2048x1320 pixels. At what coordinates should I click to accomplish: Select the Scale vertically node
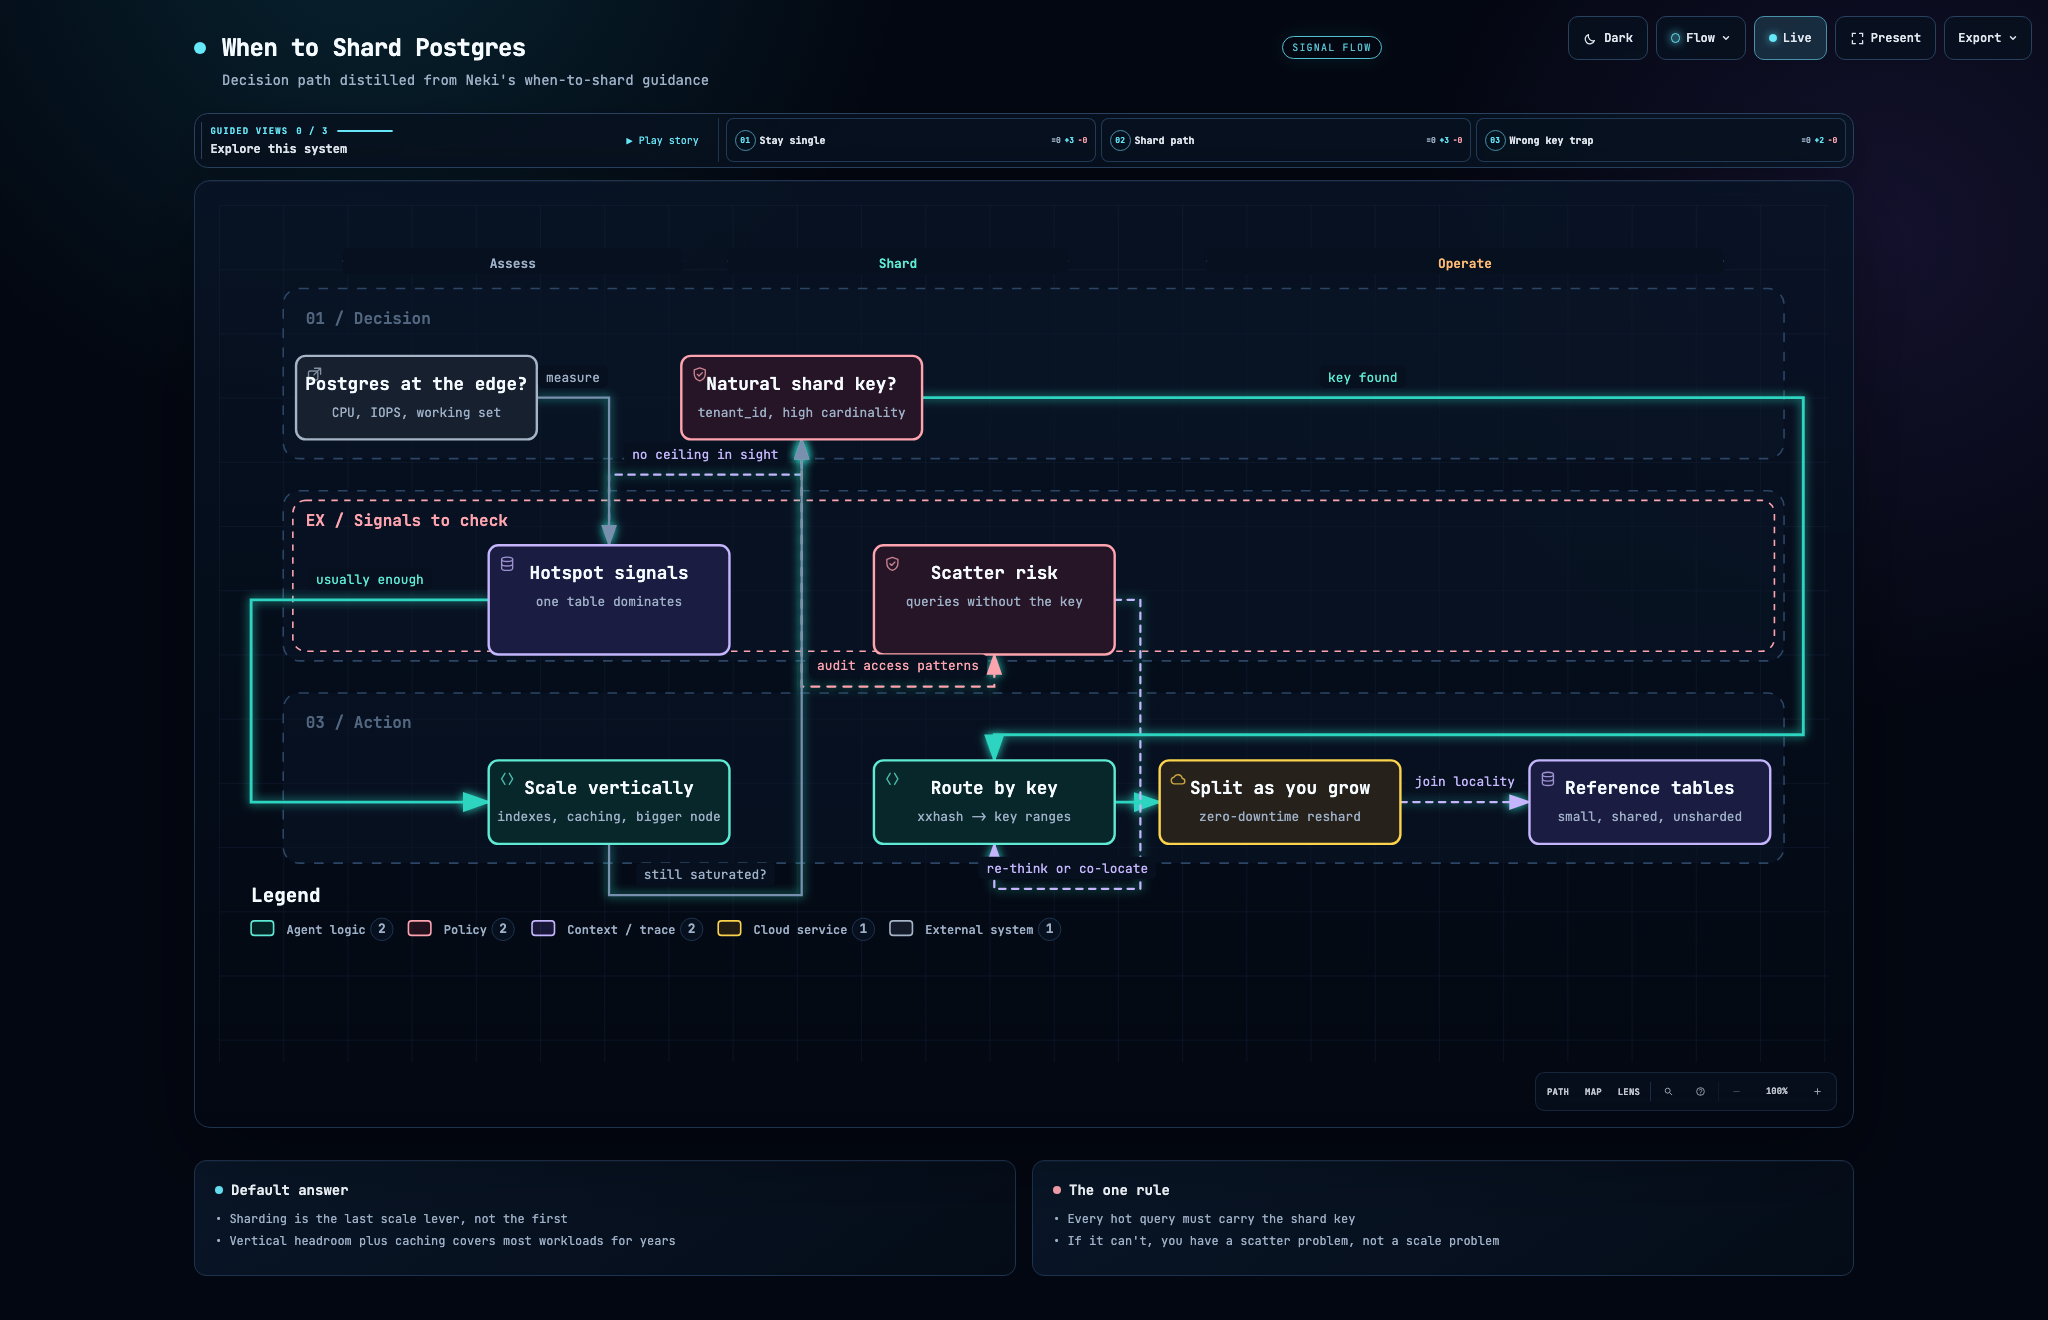coord(609,802)
